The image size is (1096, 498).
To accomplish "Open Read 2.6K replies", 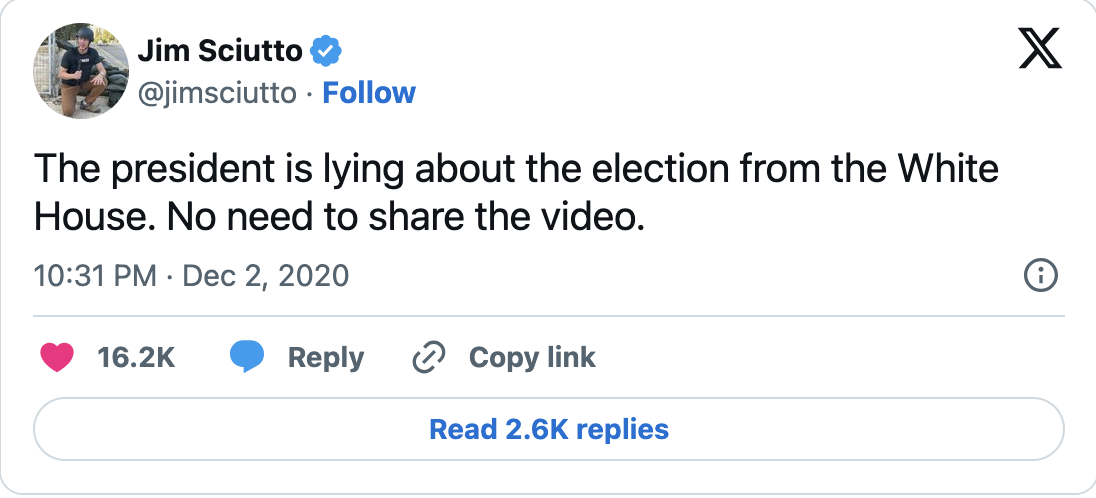I will pyautogui.click(x=549, y=430).
